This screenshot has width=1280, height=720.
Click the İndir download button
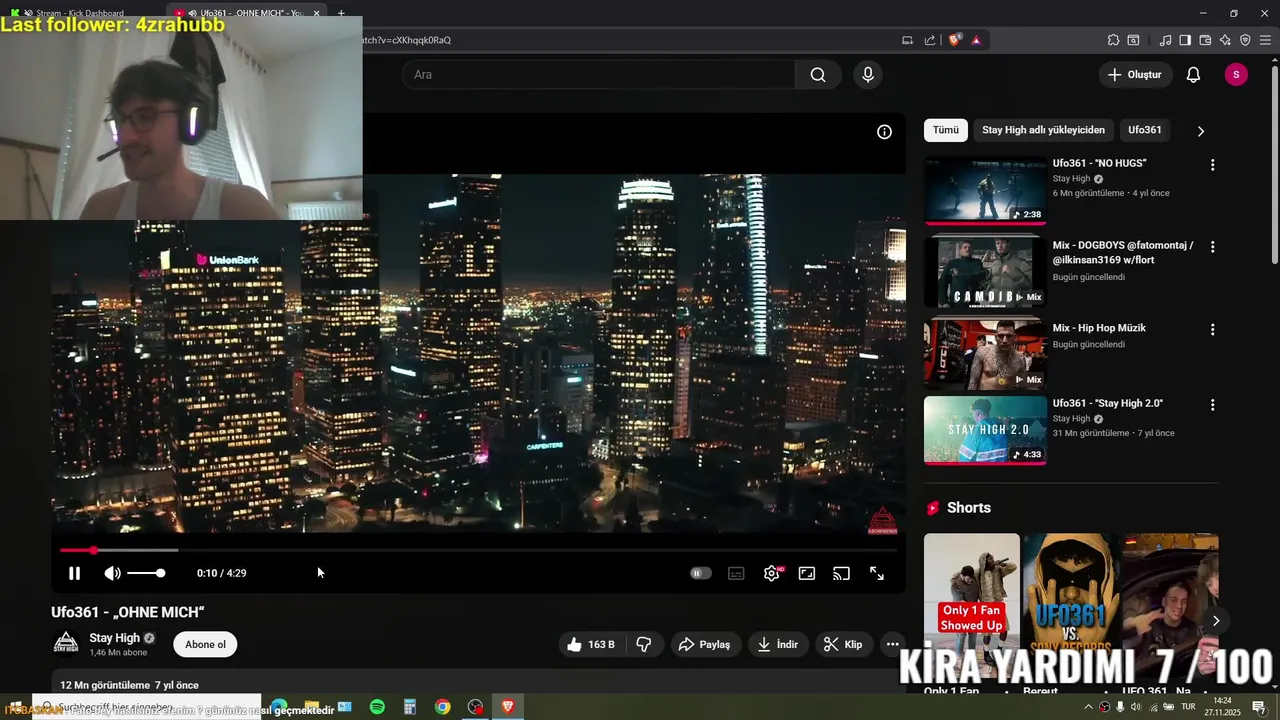778,645
